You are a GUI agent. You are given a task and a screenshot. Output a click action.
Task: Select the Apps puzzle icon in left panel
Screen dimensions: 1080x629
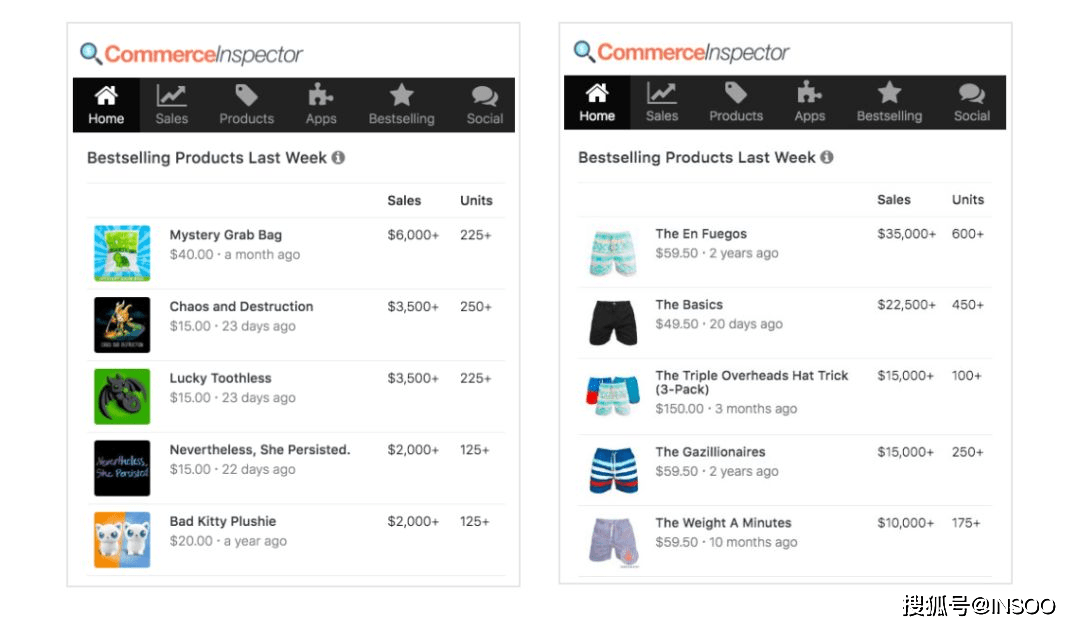click(321, 97)
